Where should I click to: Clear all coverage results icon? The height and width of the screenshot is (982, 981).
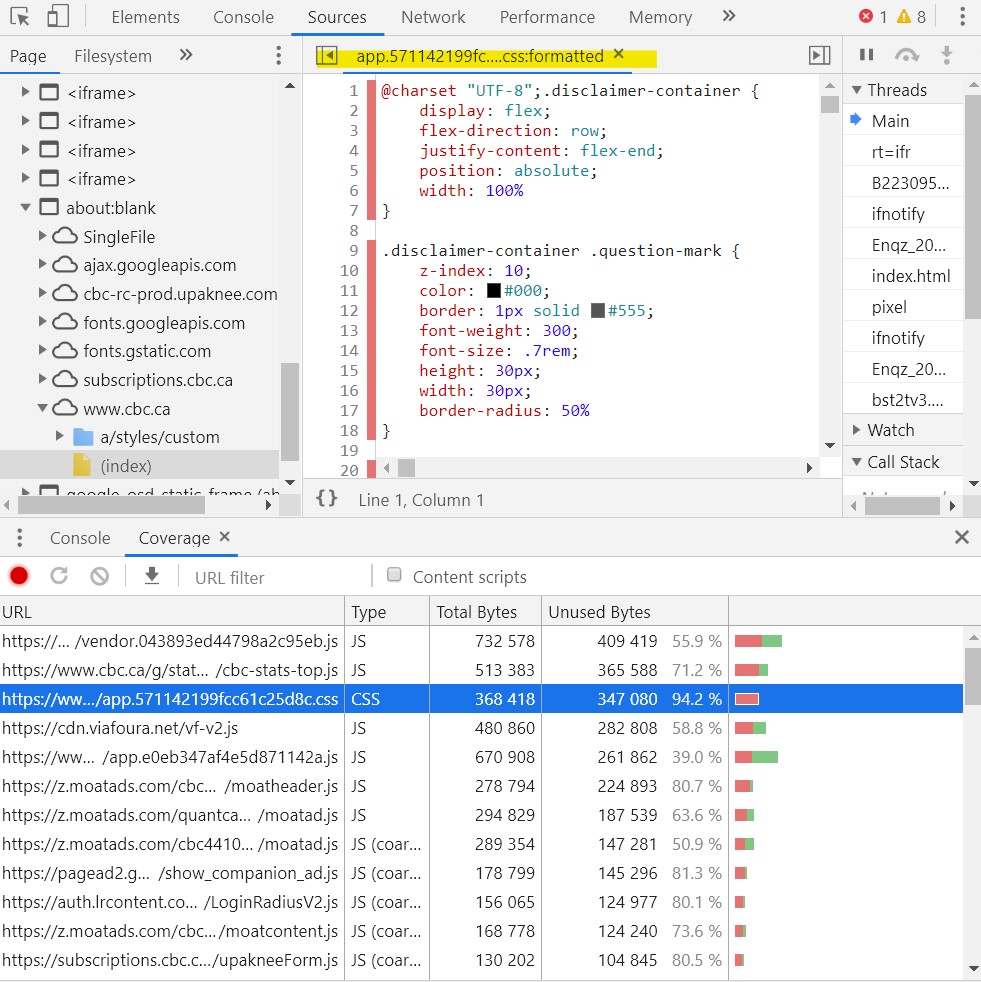tap(99, 576)
